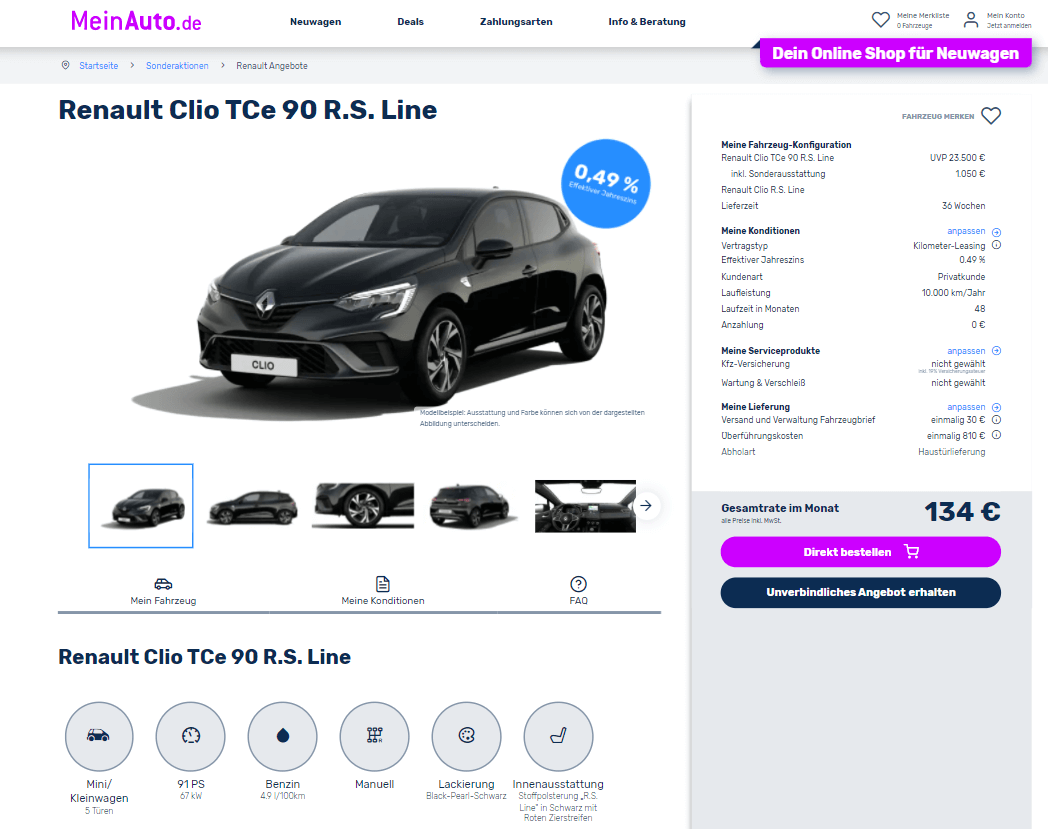
Task: Switch to Mein Fahrzeug tab
Action: [163, 592]
